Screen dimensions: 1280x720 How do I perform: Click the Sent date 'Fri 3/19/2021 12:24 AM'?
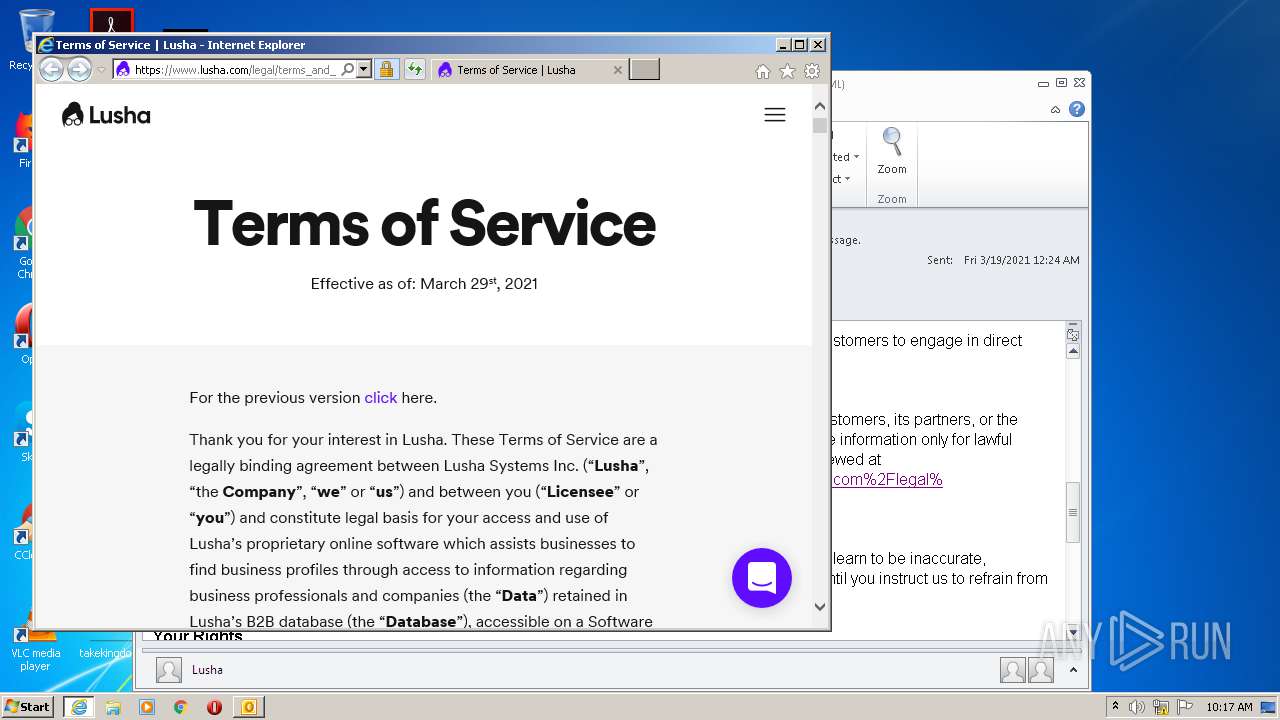pyautogui.click(x=1022, y=260)
